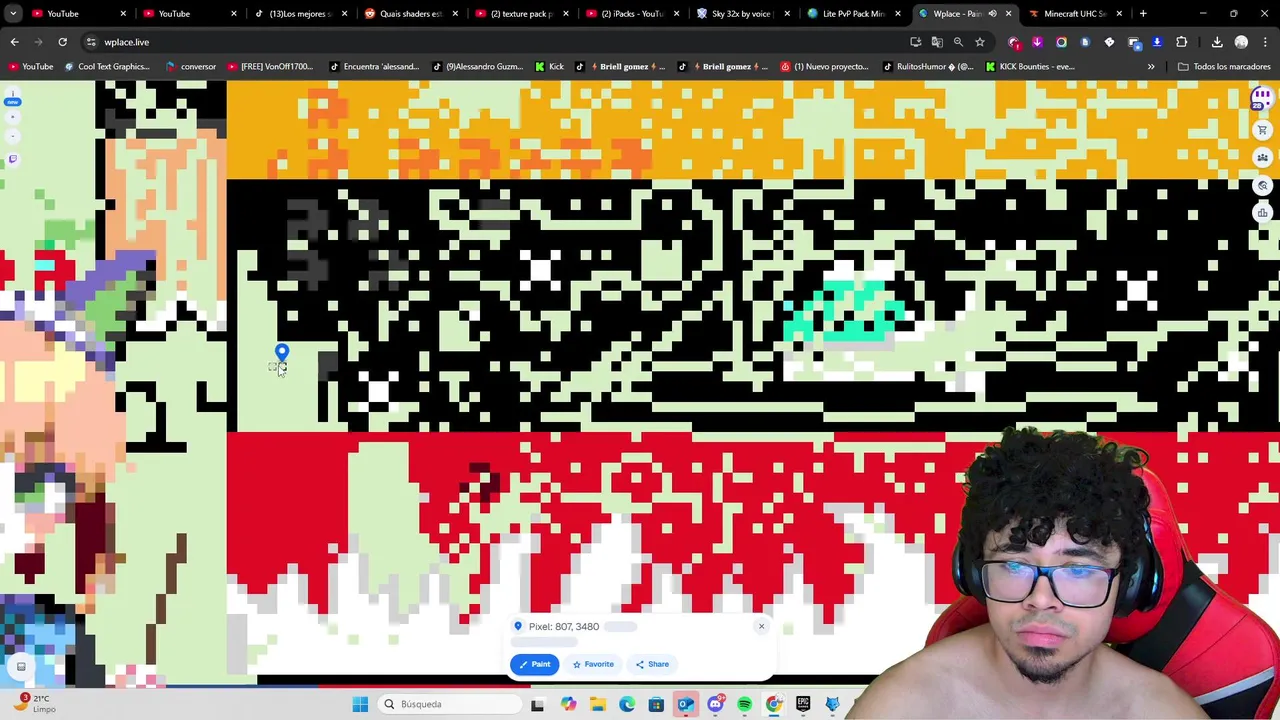Open the Wplace user profile avatar
1280x720 pixels.
[1261, 98]
